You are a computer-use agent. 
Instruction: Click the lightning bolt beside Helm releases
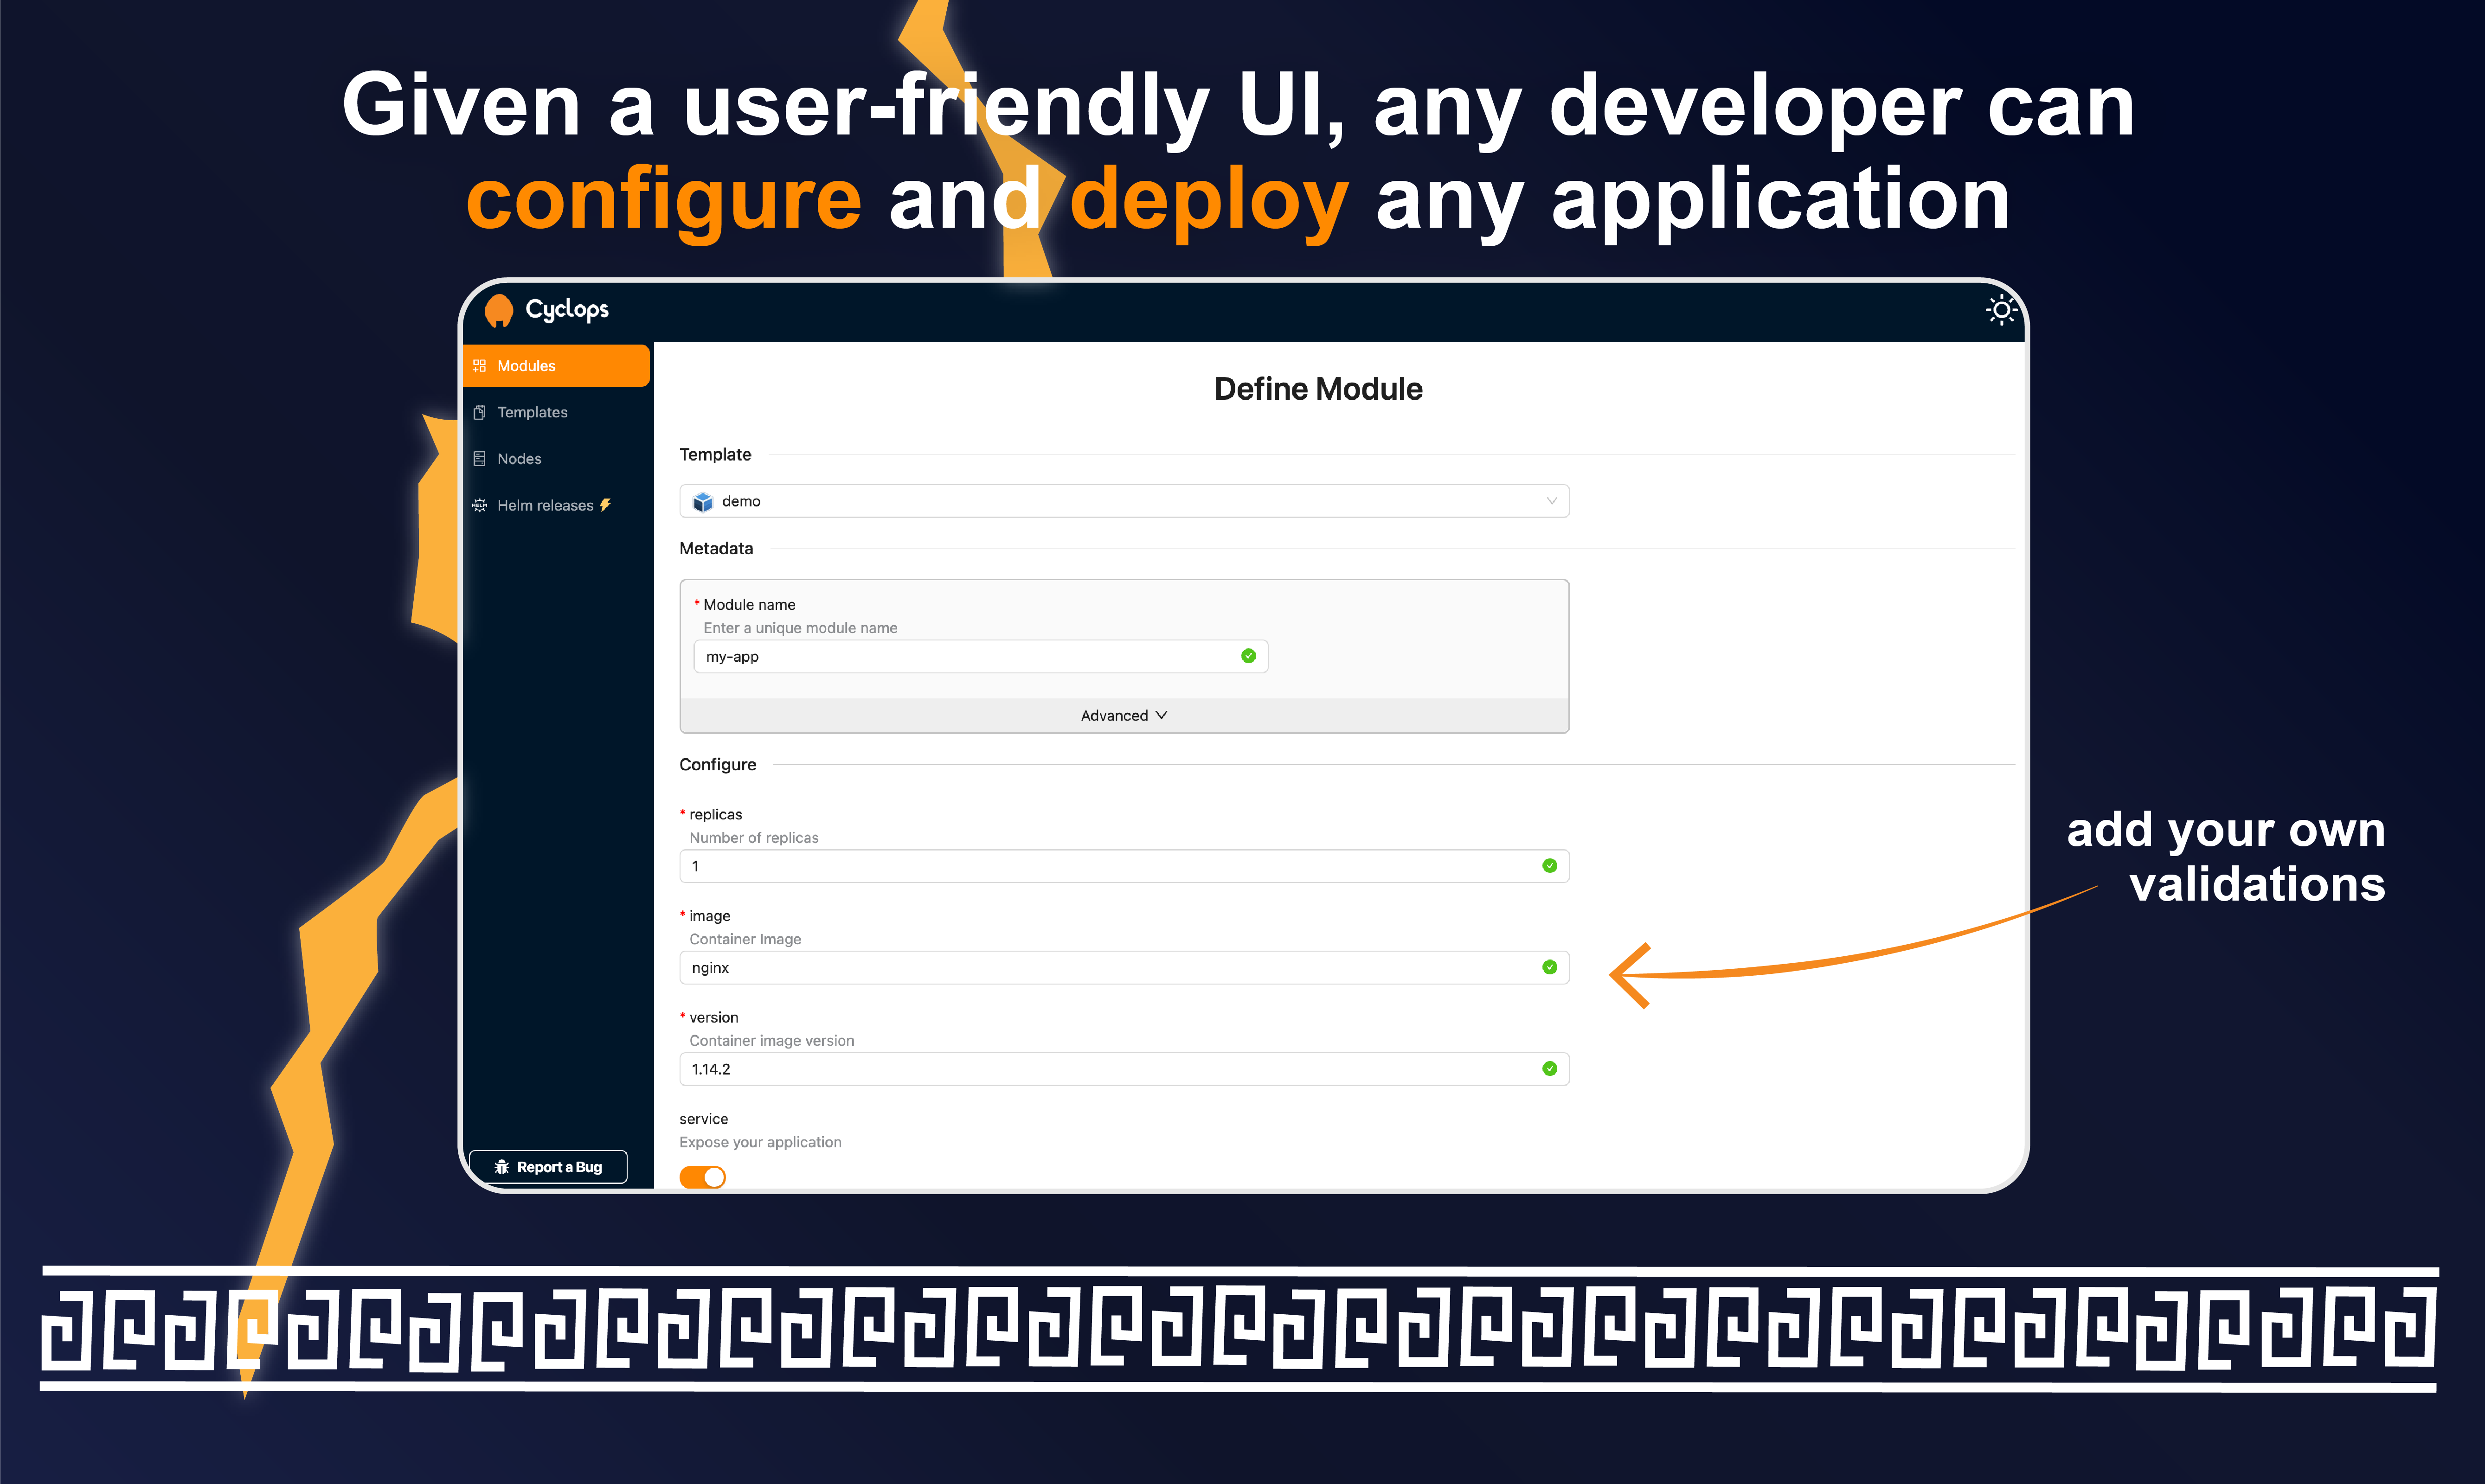[605, 505]
